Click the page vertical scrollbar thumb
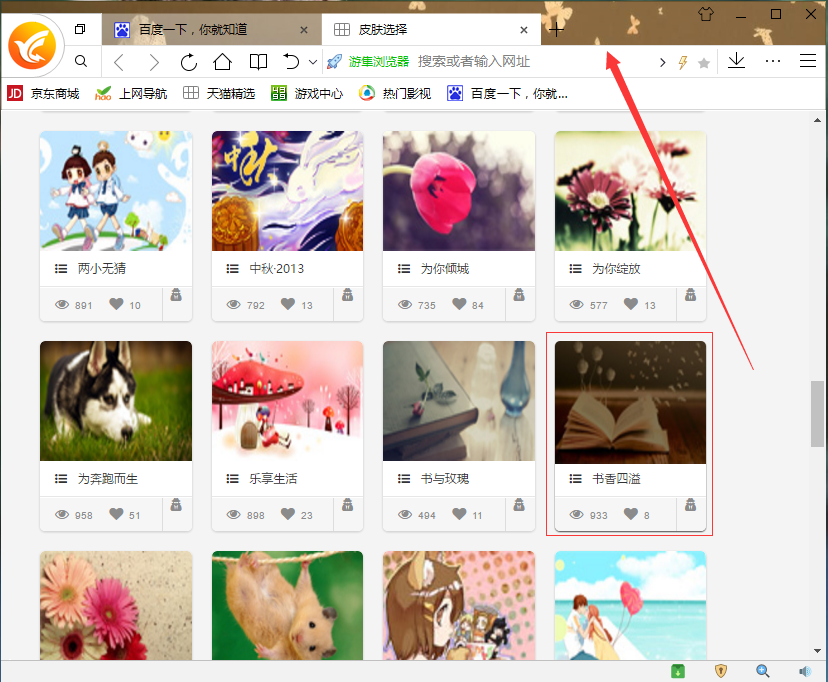828x682 pixels. coord(817,414)
